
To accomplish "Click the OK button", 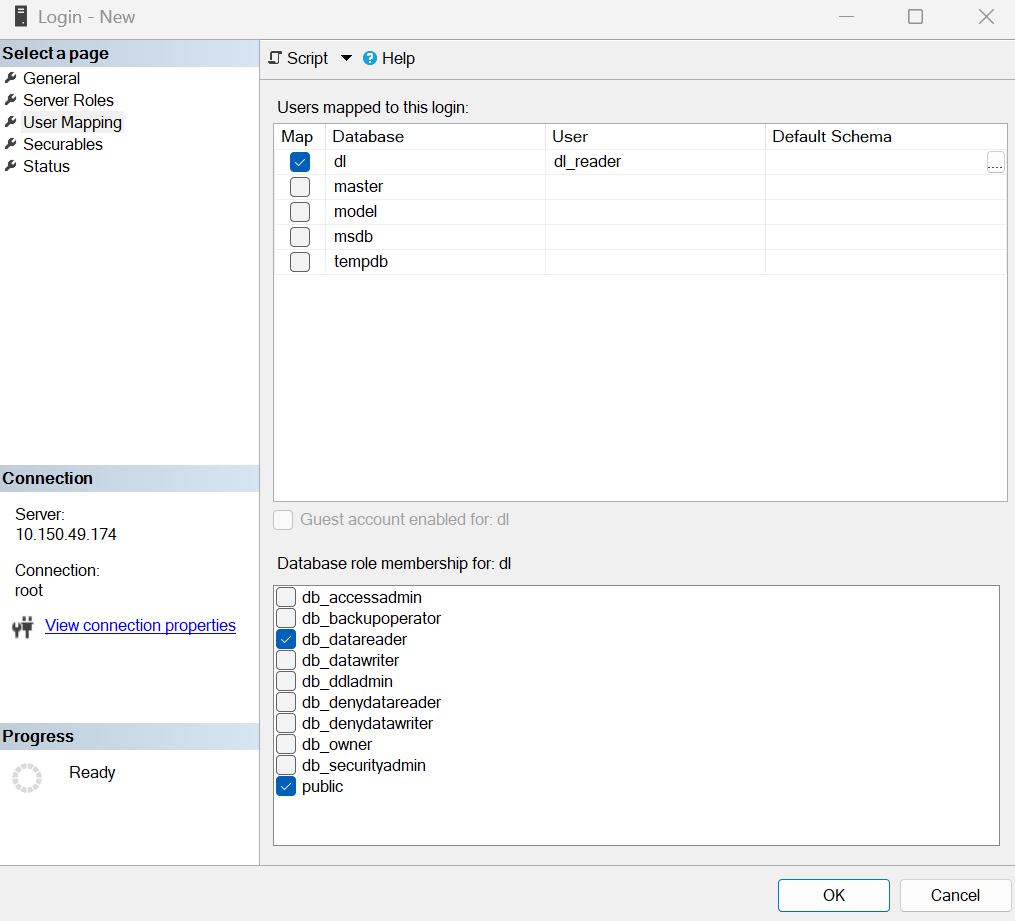I will click(x=833, y=895).
